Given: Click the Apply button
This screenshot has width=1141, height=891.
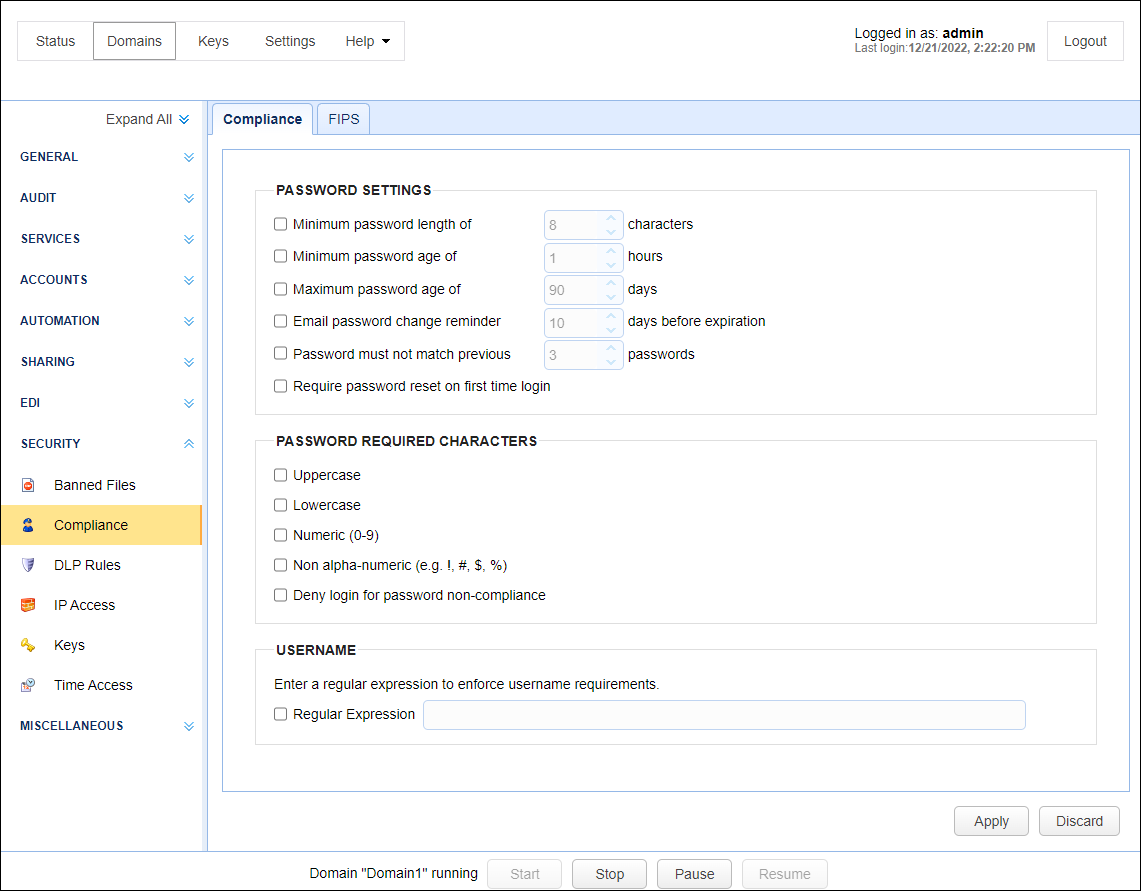Looking at the screenshot, I should 991,821.
